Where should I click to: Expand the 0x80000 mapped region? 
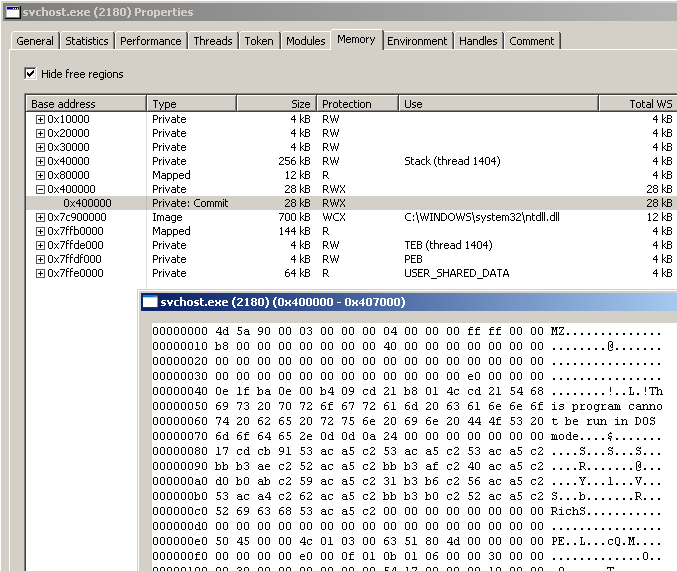pos(40,175)
